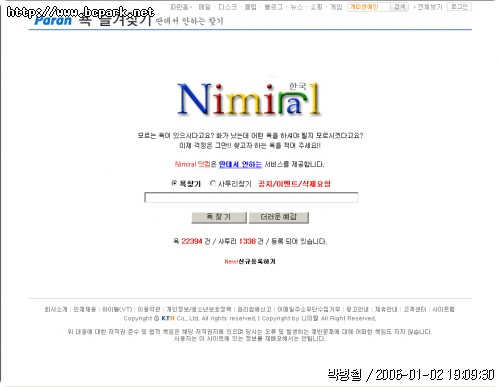This screenshot has height=387, width=500.
Task: Open 파란홈 in top navigation
Action: click(x=179, y=7)
